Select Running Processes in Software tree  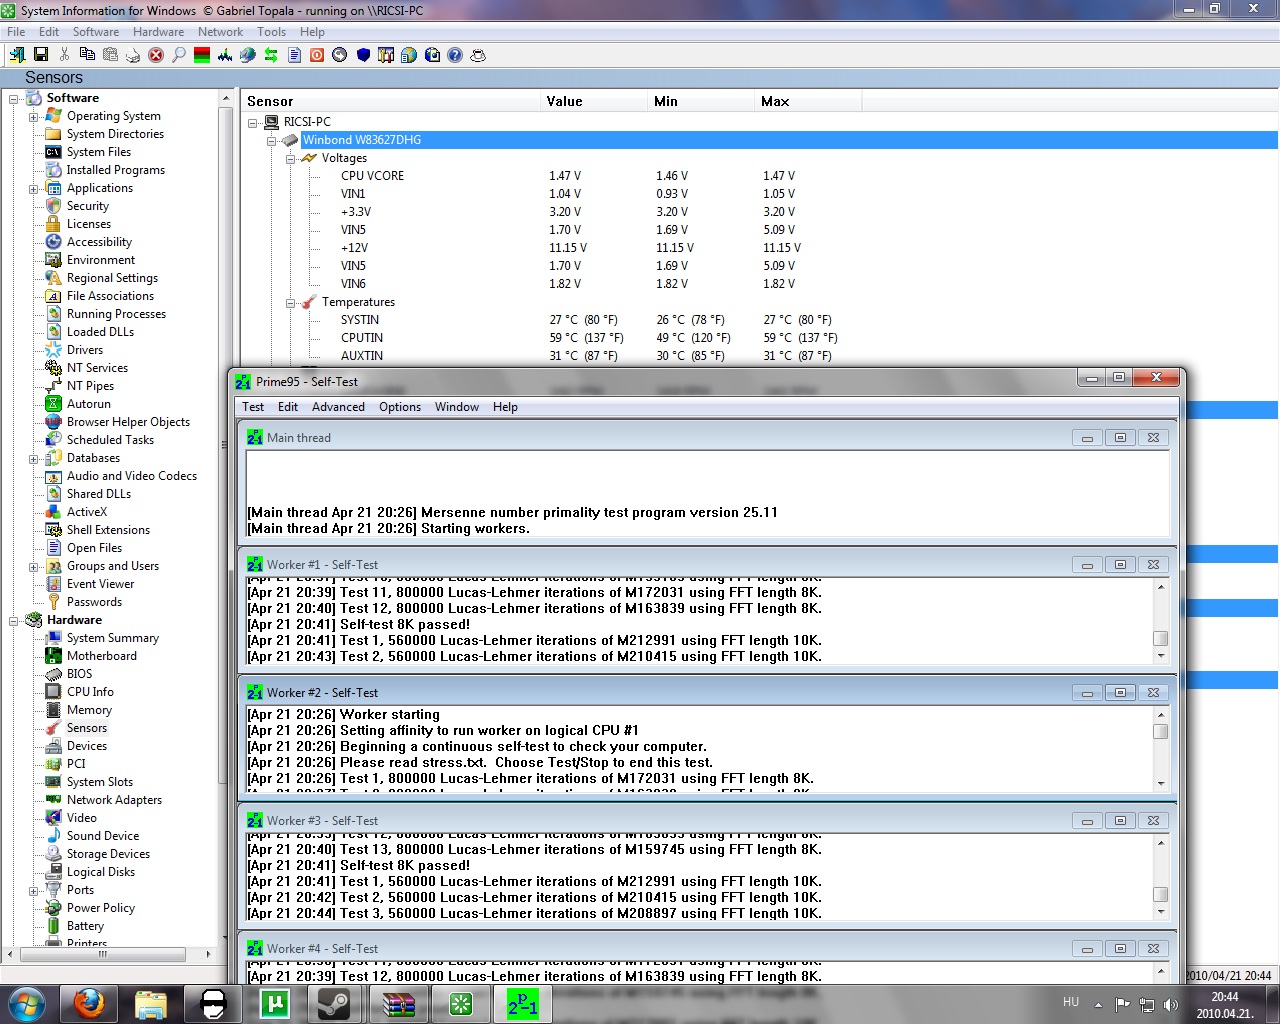click(x=116, y=314)
